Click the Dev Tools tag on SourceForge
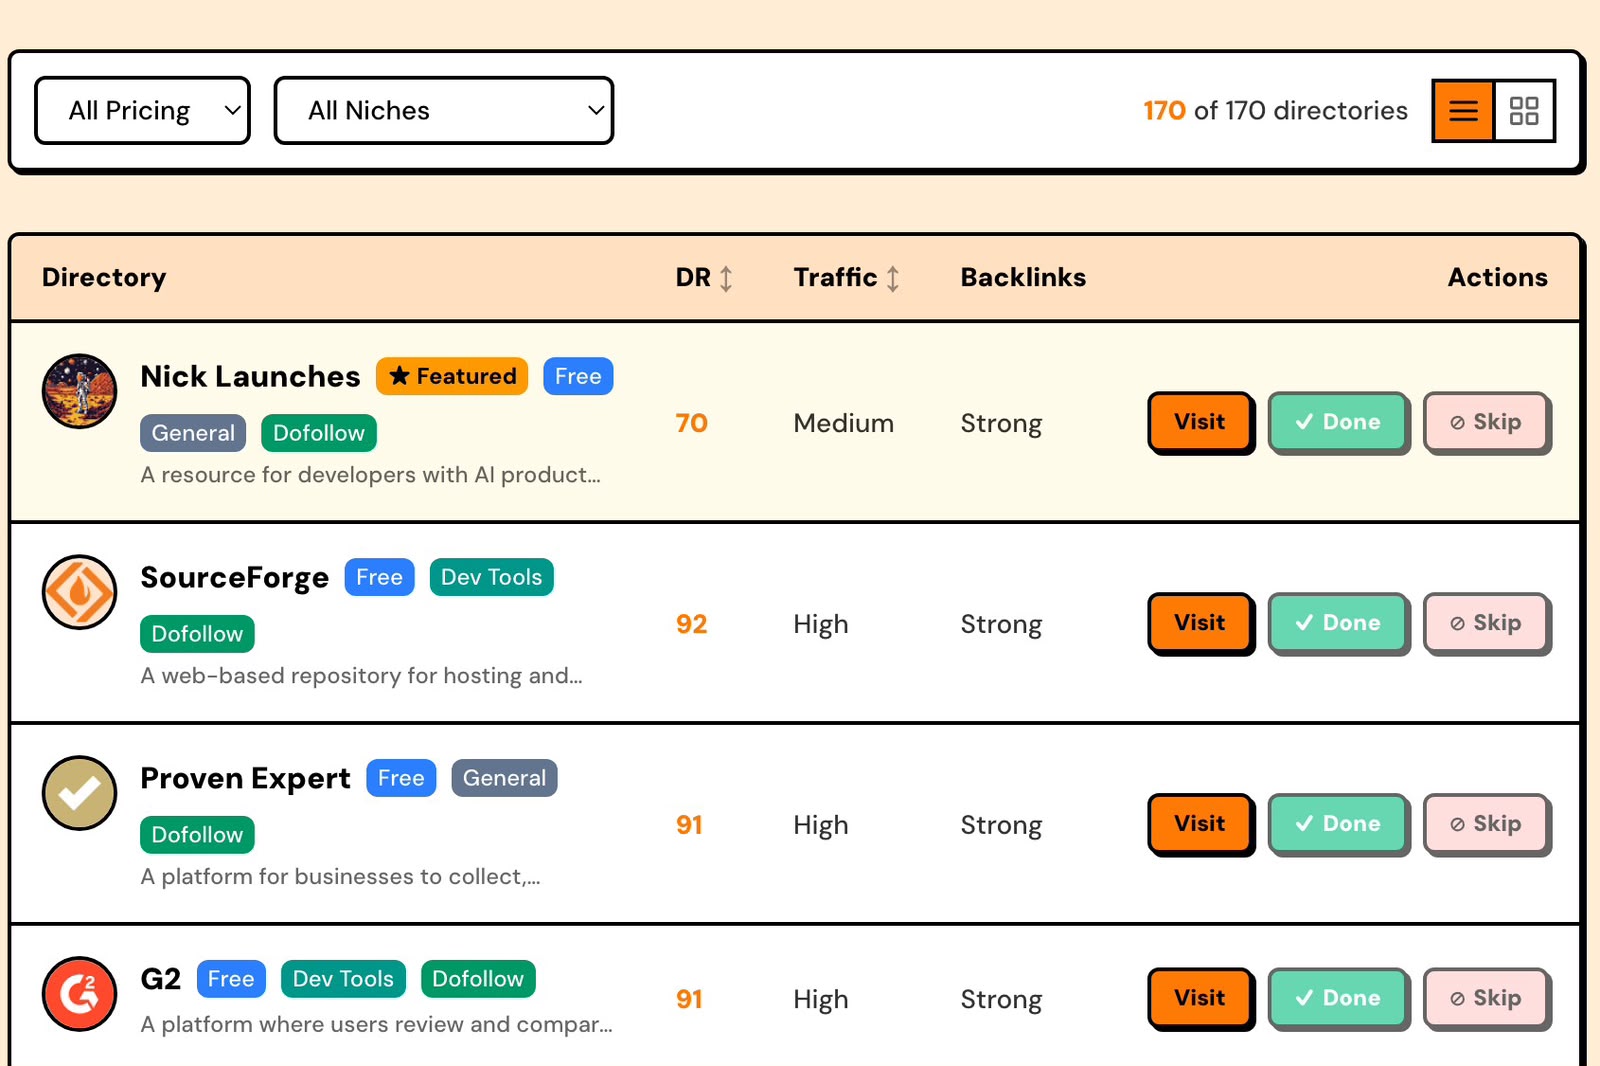Viewport: 1600px width, 1066px height. pos(491,577)
